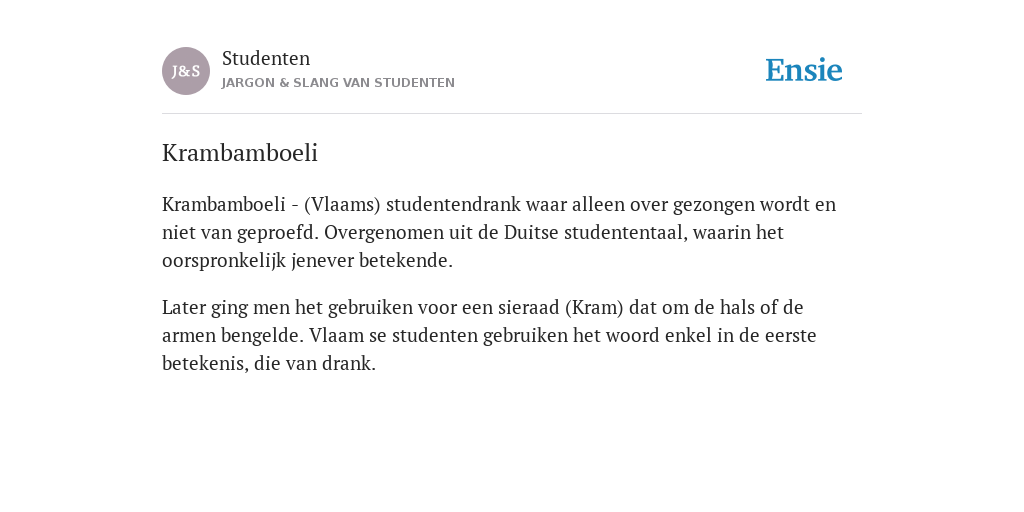Open the Ensie logo link

coord(804,70)
